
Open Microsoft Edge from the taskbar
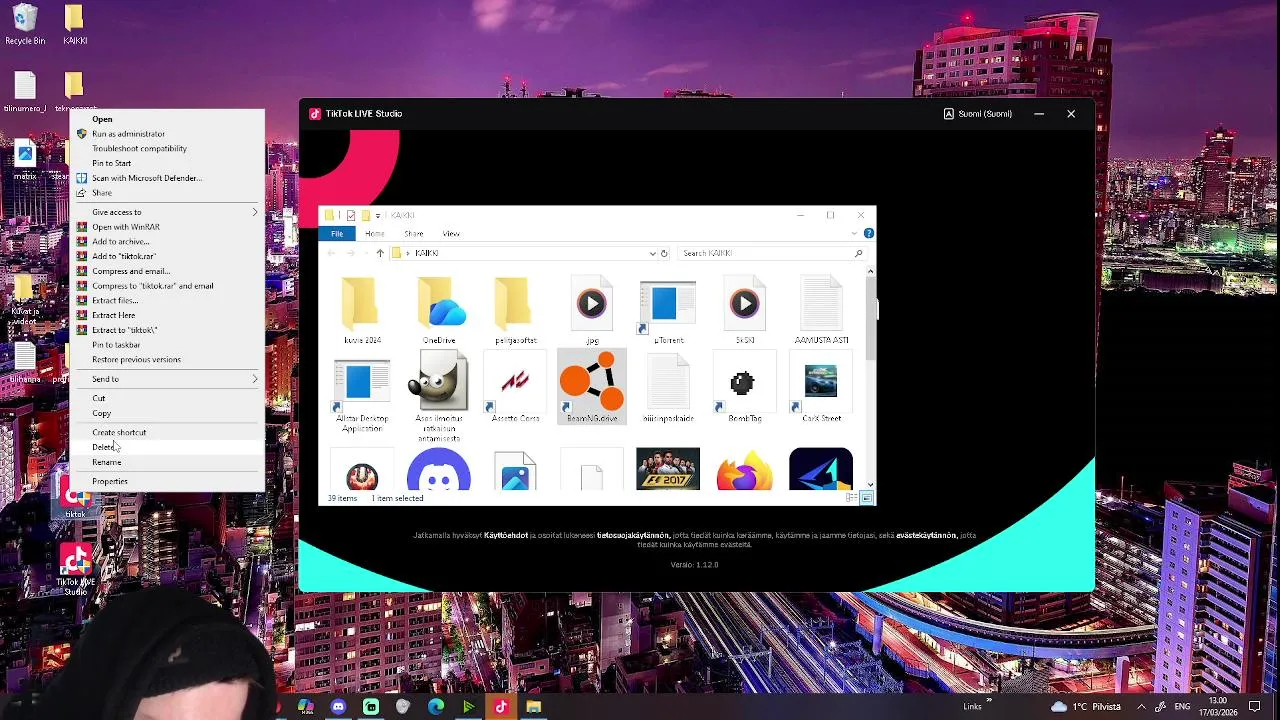[436, 707]
